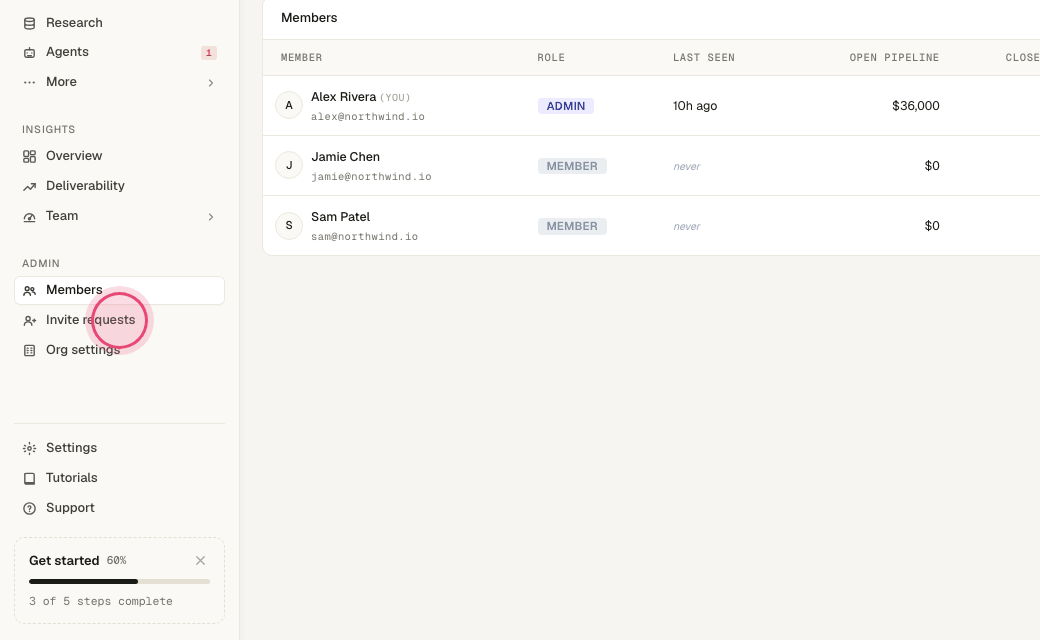
Task: Click the Admin role badge
Action: [x=566, y=106]
